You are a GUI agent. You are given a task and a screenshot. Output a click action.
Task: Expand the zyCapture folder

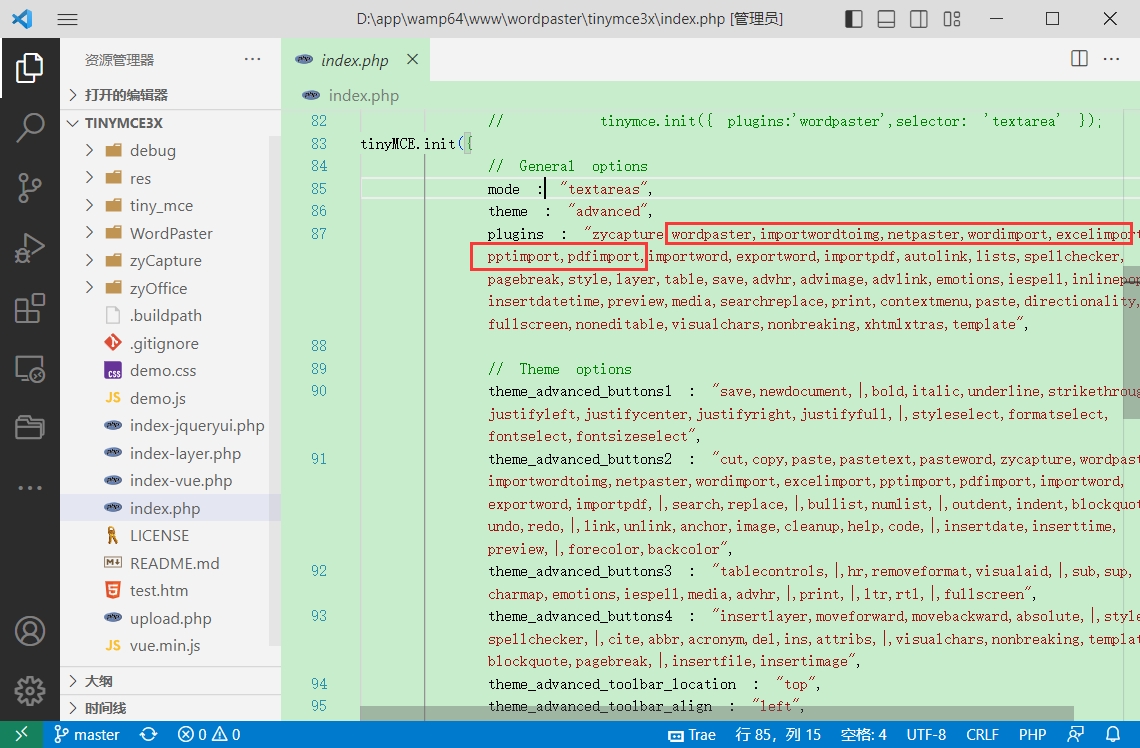coord(165,261)
